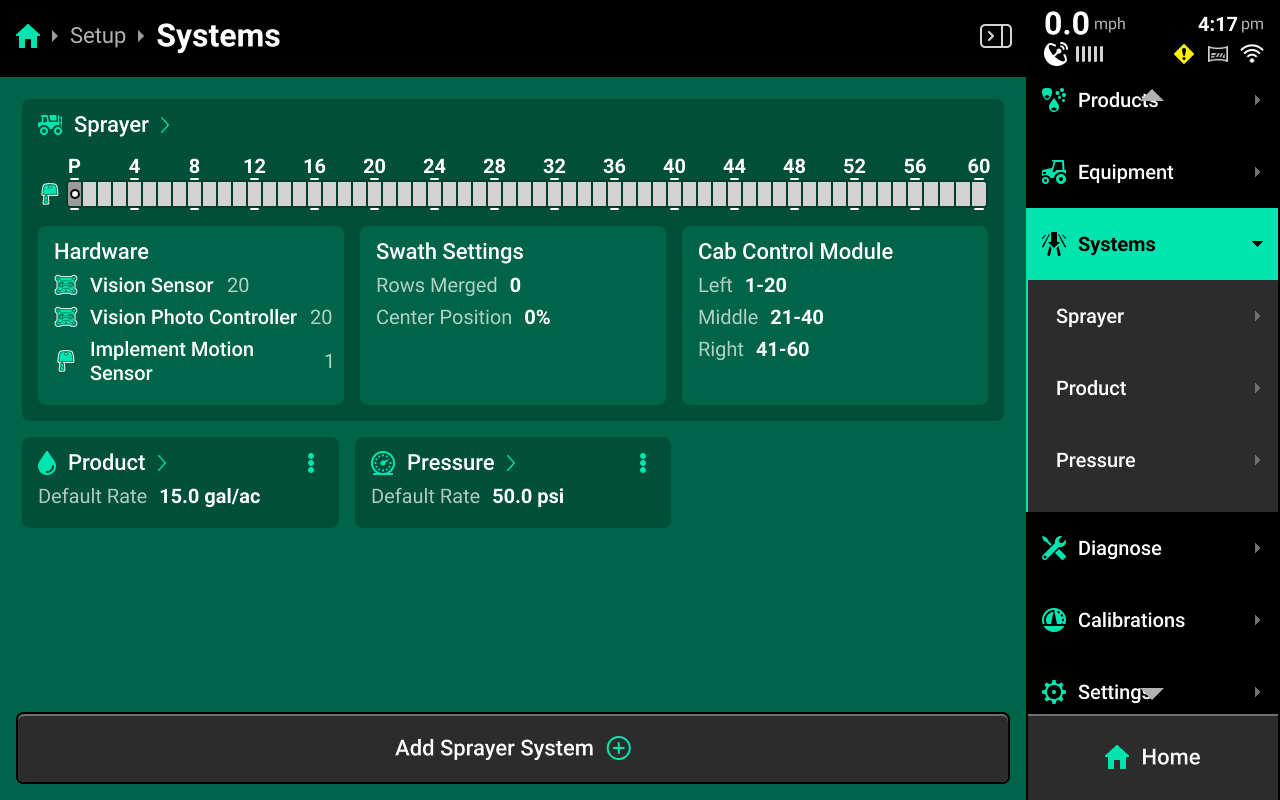Expand the Diagnose menu arrow

click(x=1257, y=548)
